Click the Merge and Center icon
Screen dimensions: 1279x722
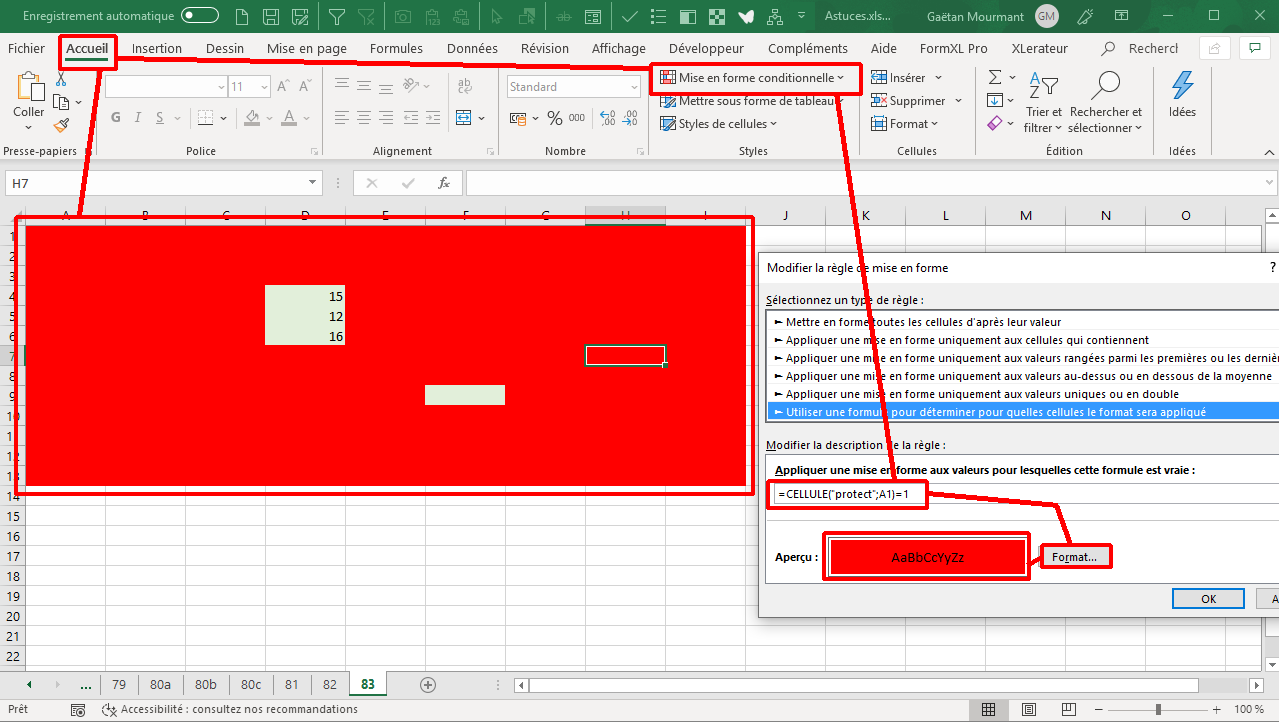[463, 117]
